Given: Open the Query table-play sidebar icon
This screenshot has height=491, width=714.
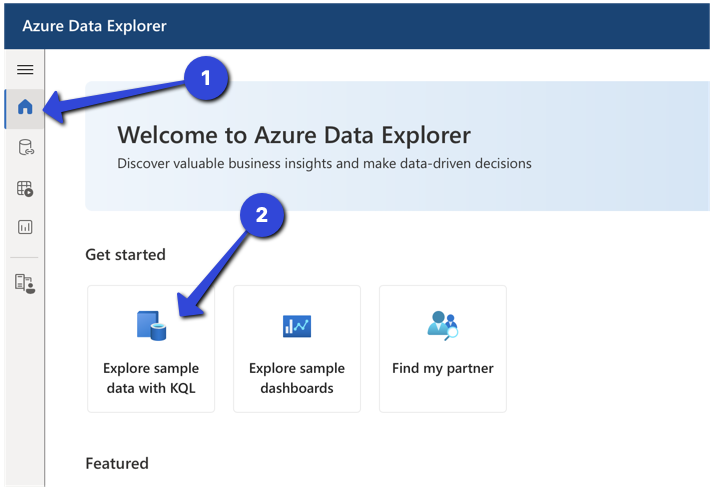Looking at the screenshot, I should (25, 188).
